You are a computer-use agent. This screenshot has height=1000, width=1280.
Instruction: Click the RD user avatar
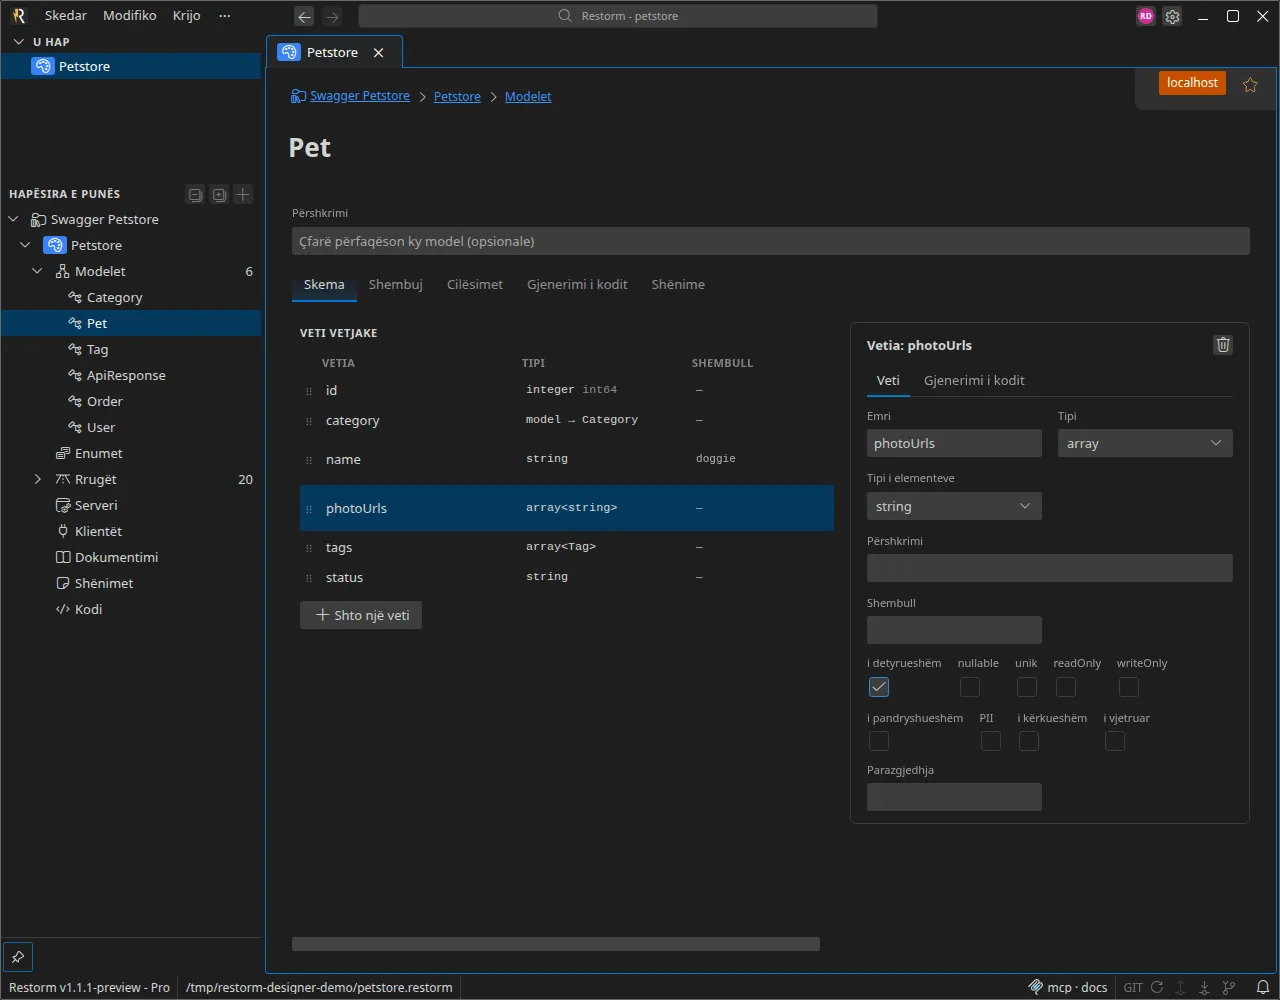click(1146, 16)
